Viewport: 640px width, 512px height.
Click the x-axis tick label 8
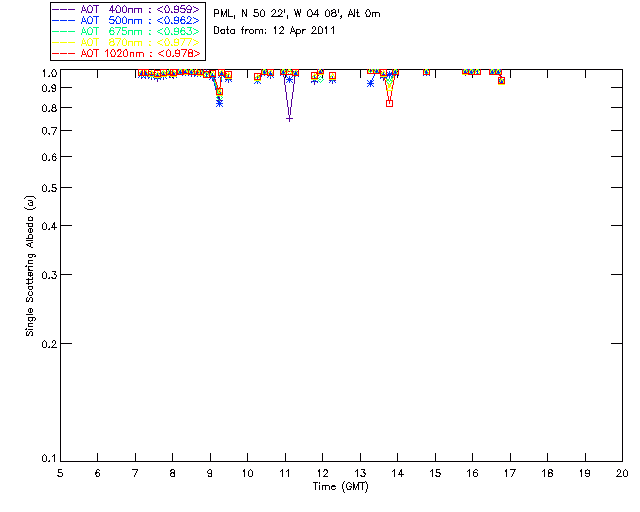(x=173, y=473)
